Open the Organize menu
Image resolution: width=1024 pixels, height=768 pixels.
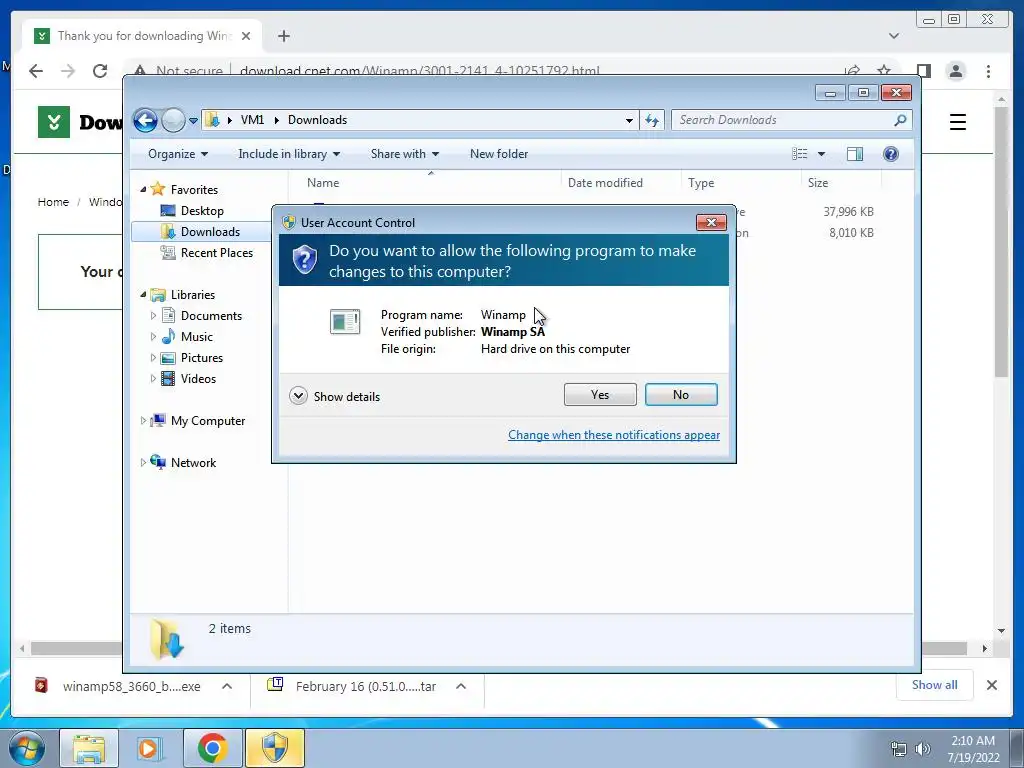click(178, 154)
